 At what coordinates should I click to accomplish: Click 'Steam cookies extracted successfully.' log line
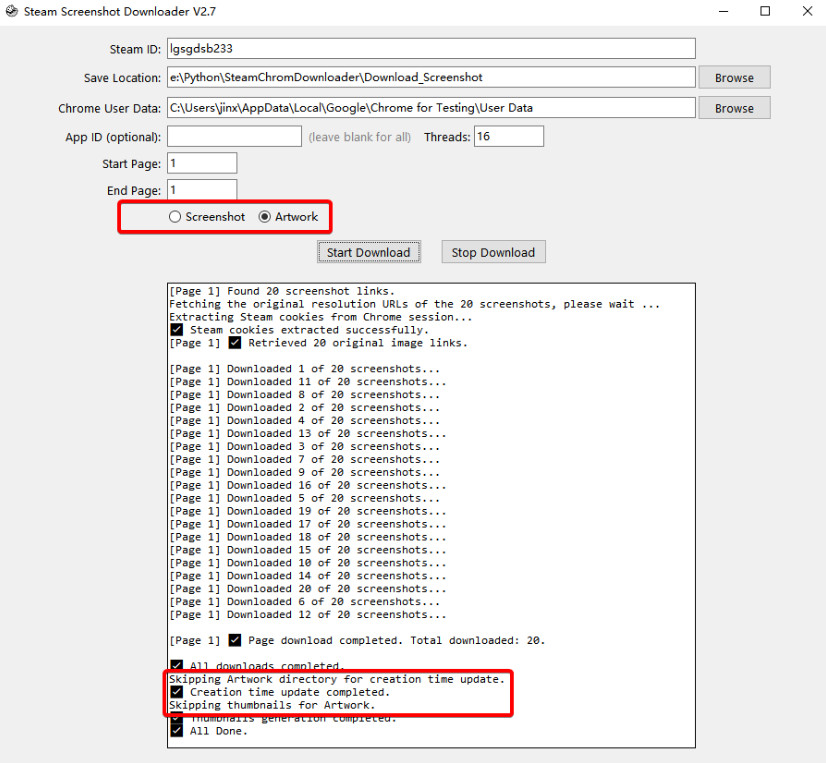(300, 330)
